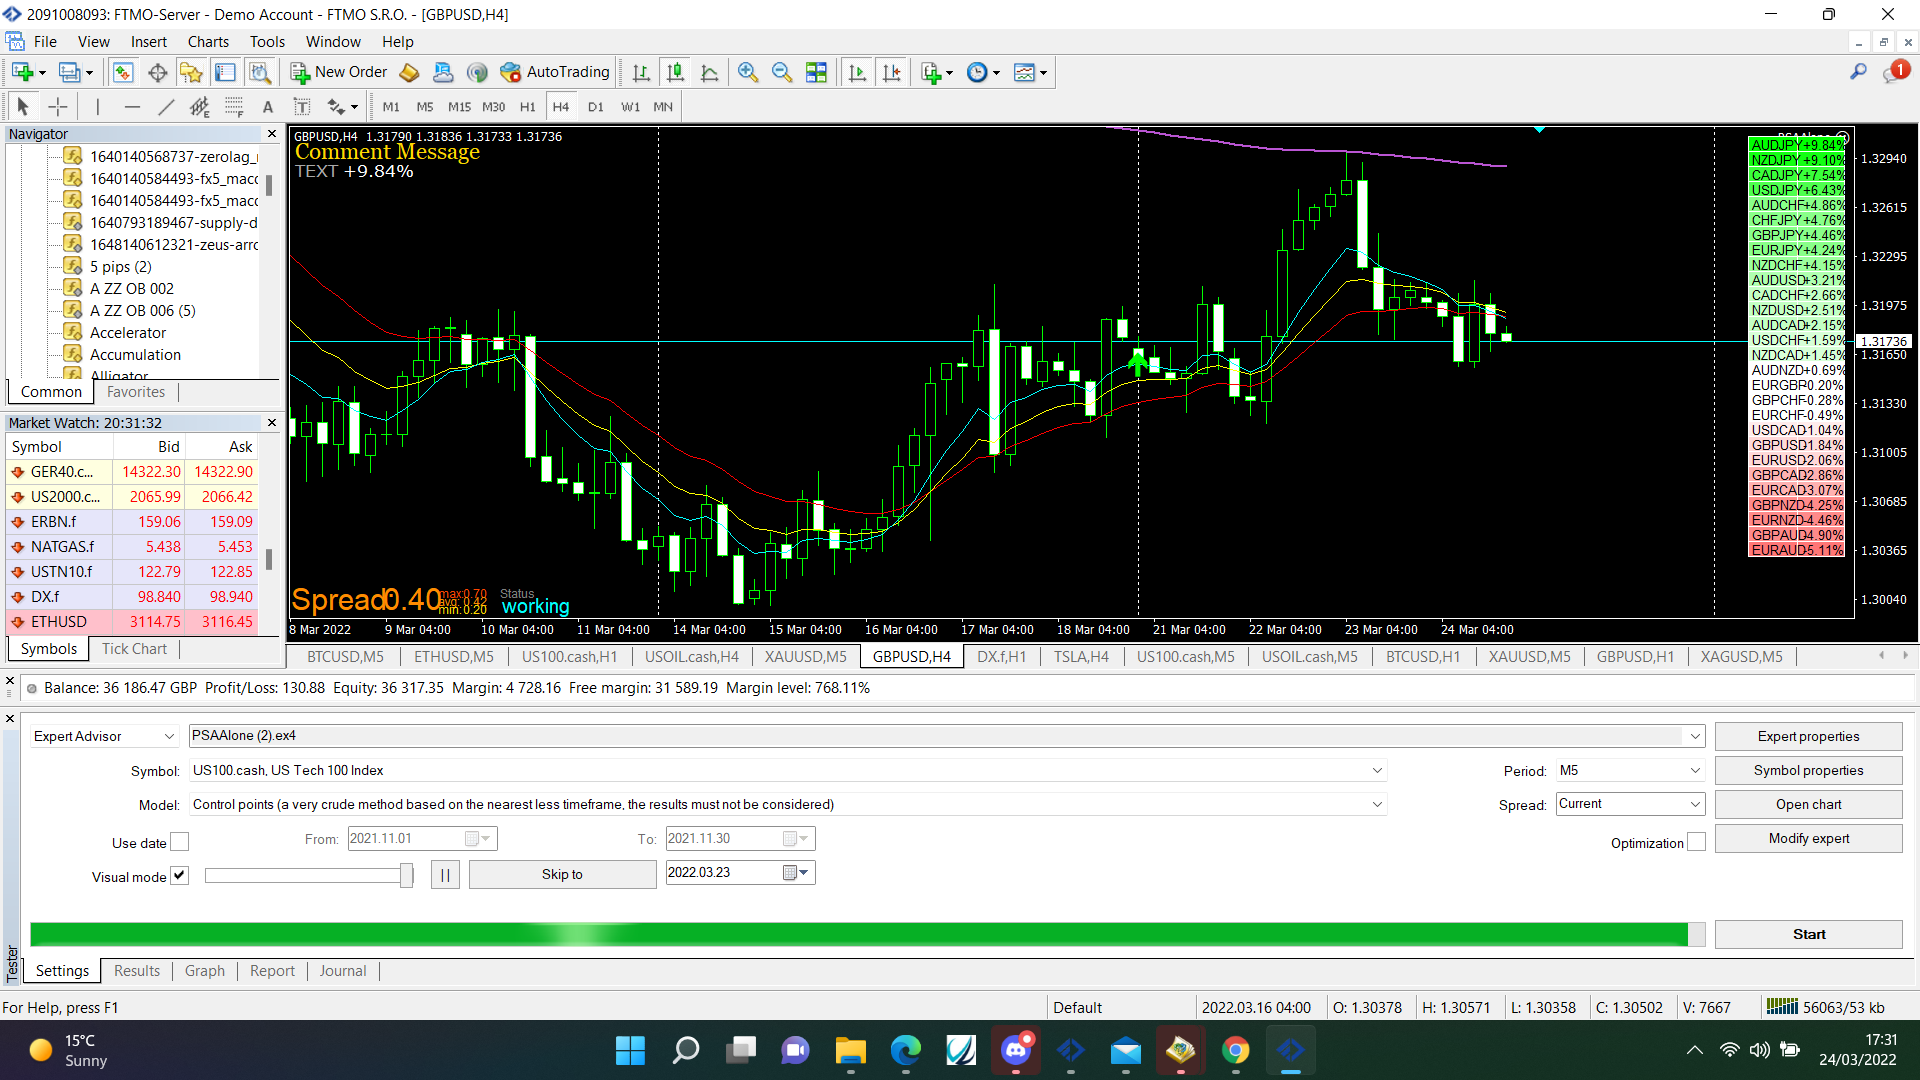Open the Skip to date picker dropdown
1920x1080 pixels.
click(803, 873)
